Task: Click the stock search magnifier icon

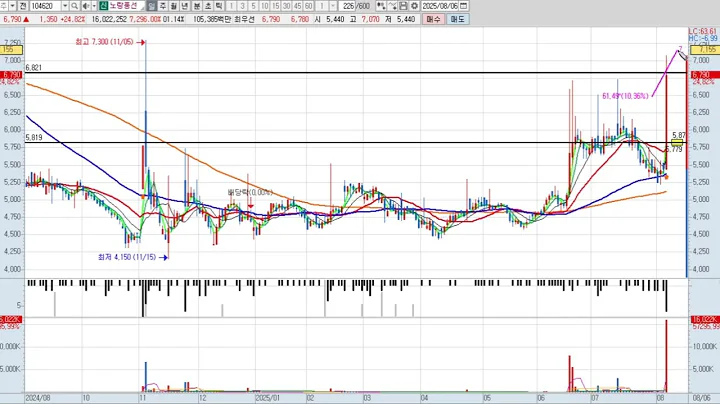Action: [x=74, y=6]
